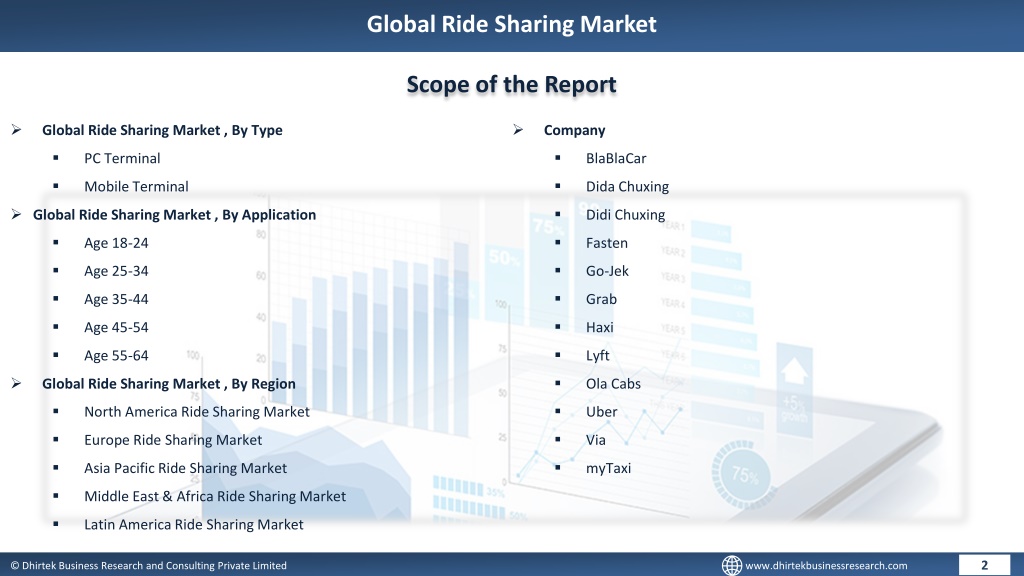
Task: Select the 'Scope of the Report' heading
Action: point(511,84)
